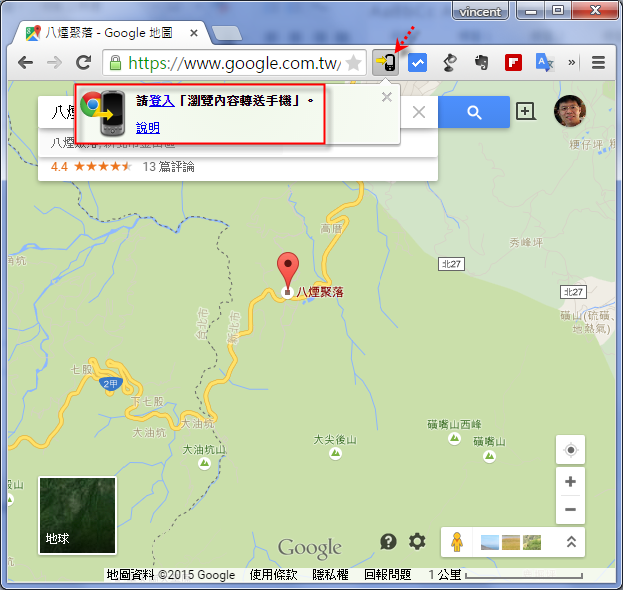
Task: Click the 北27 road shield near 秀峰坪
Action: pyautogui.click(x=451, y=264)
